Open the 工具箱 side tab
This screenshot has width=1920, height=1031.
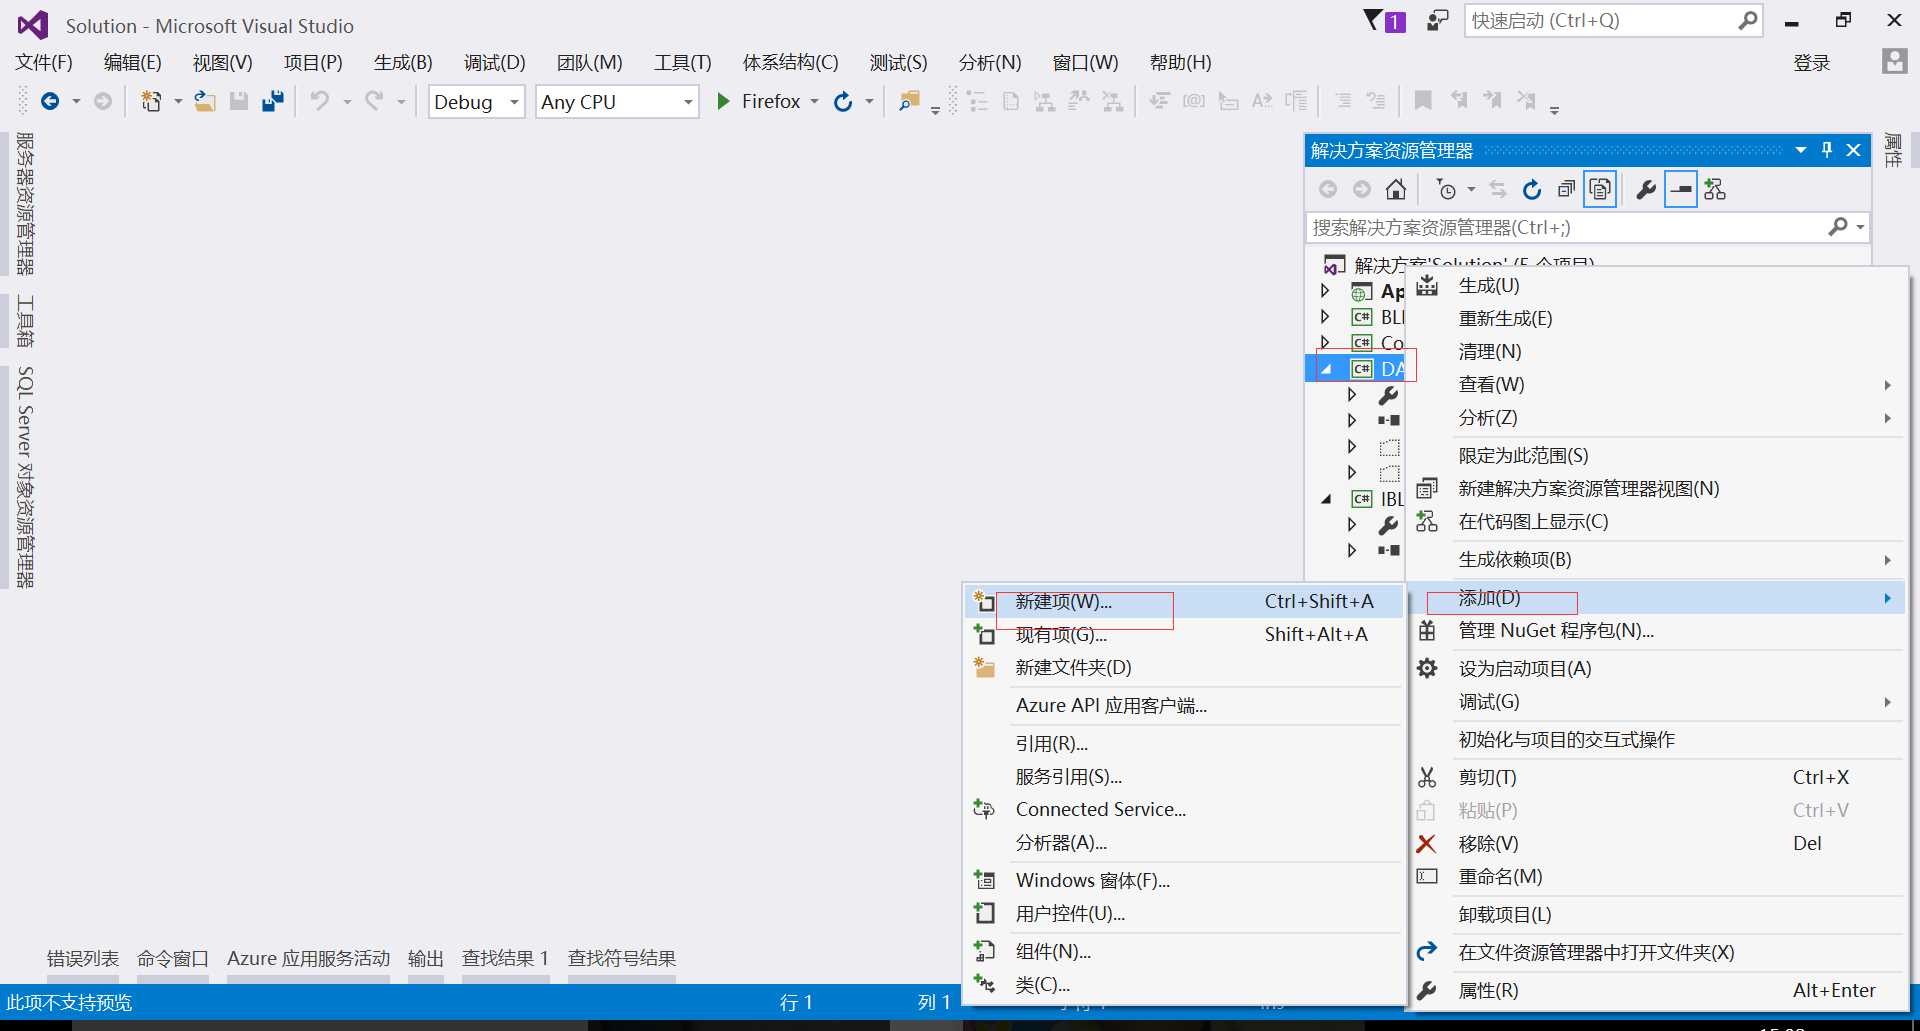click(x=25, y=321)
